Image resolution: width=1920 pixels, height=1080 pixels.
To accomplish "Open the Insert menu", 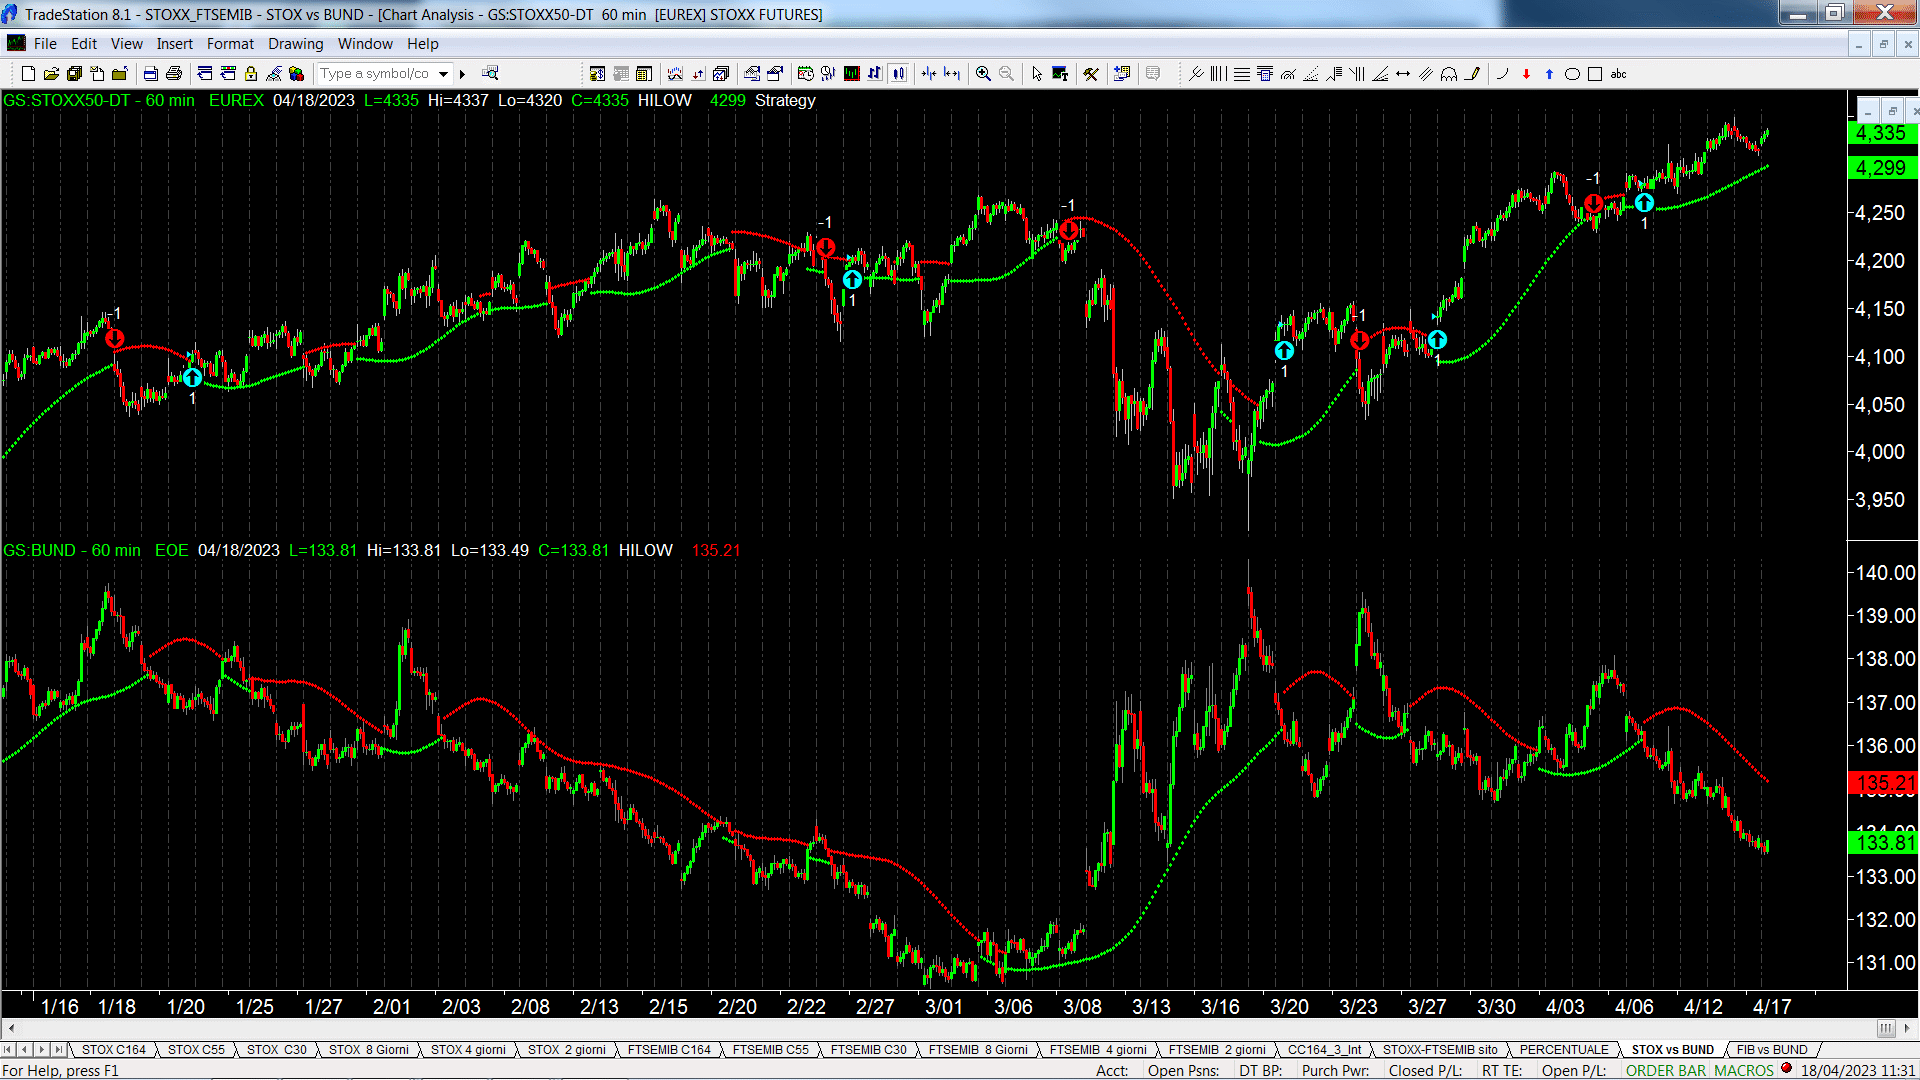I will click(x=175, y=44).
